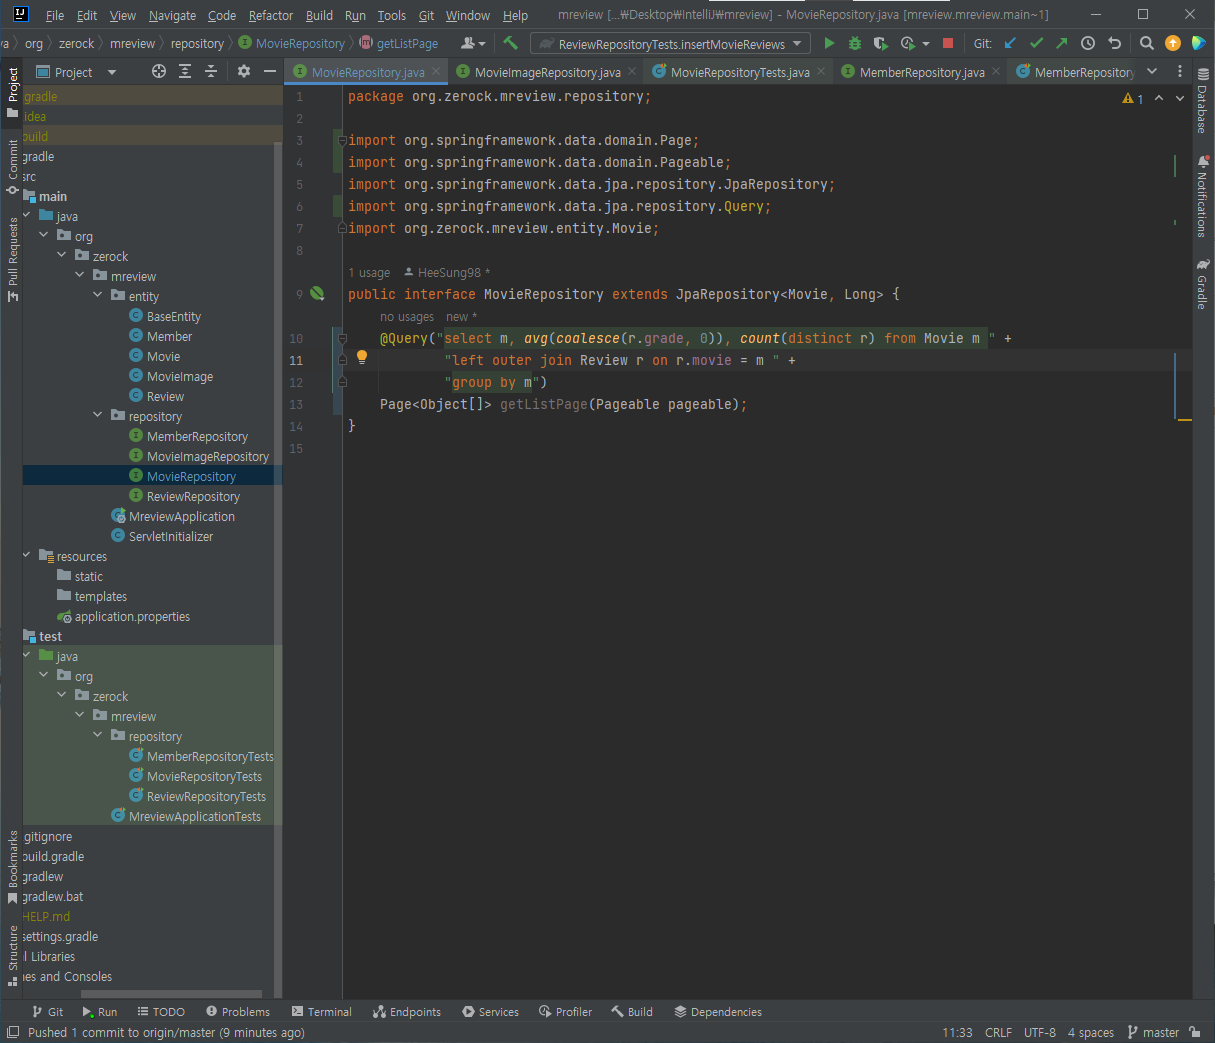
Task: Open the Dependencies tool window
Action: point(718,1012)
